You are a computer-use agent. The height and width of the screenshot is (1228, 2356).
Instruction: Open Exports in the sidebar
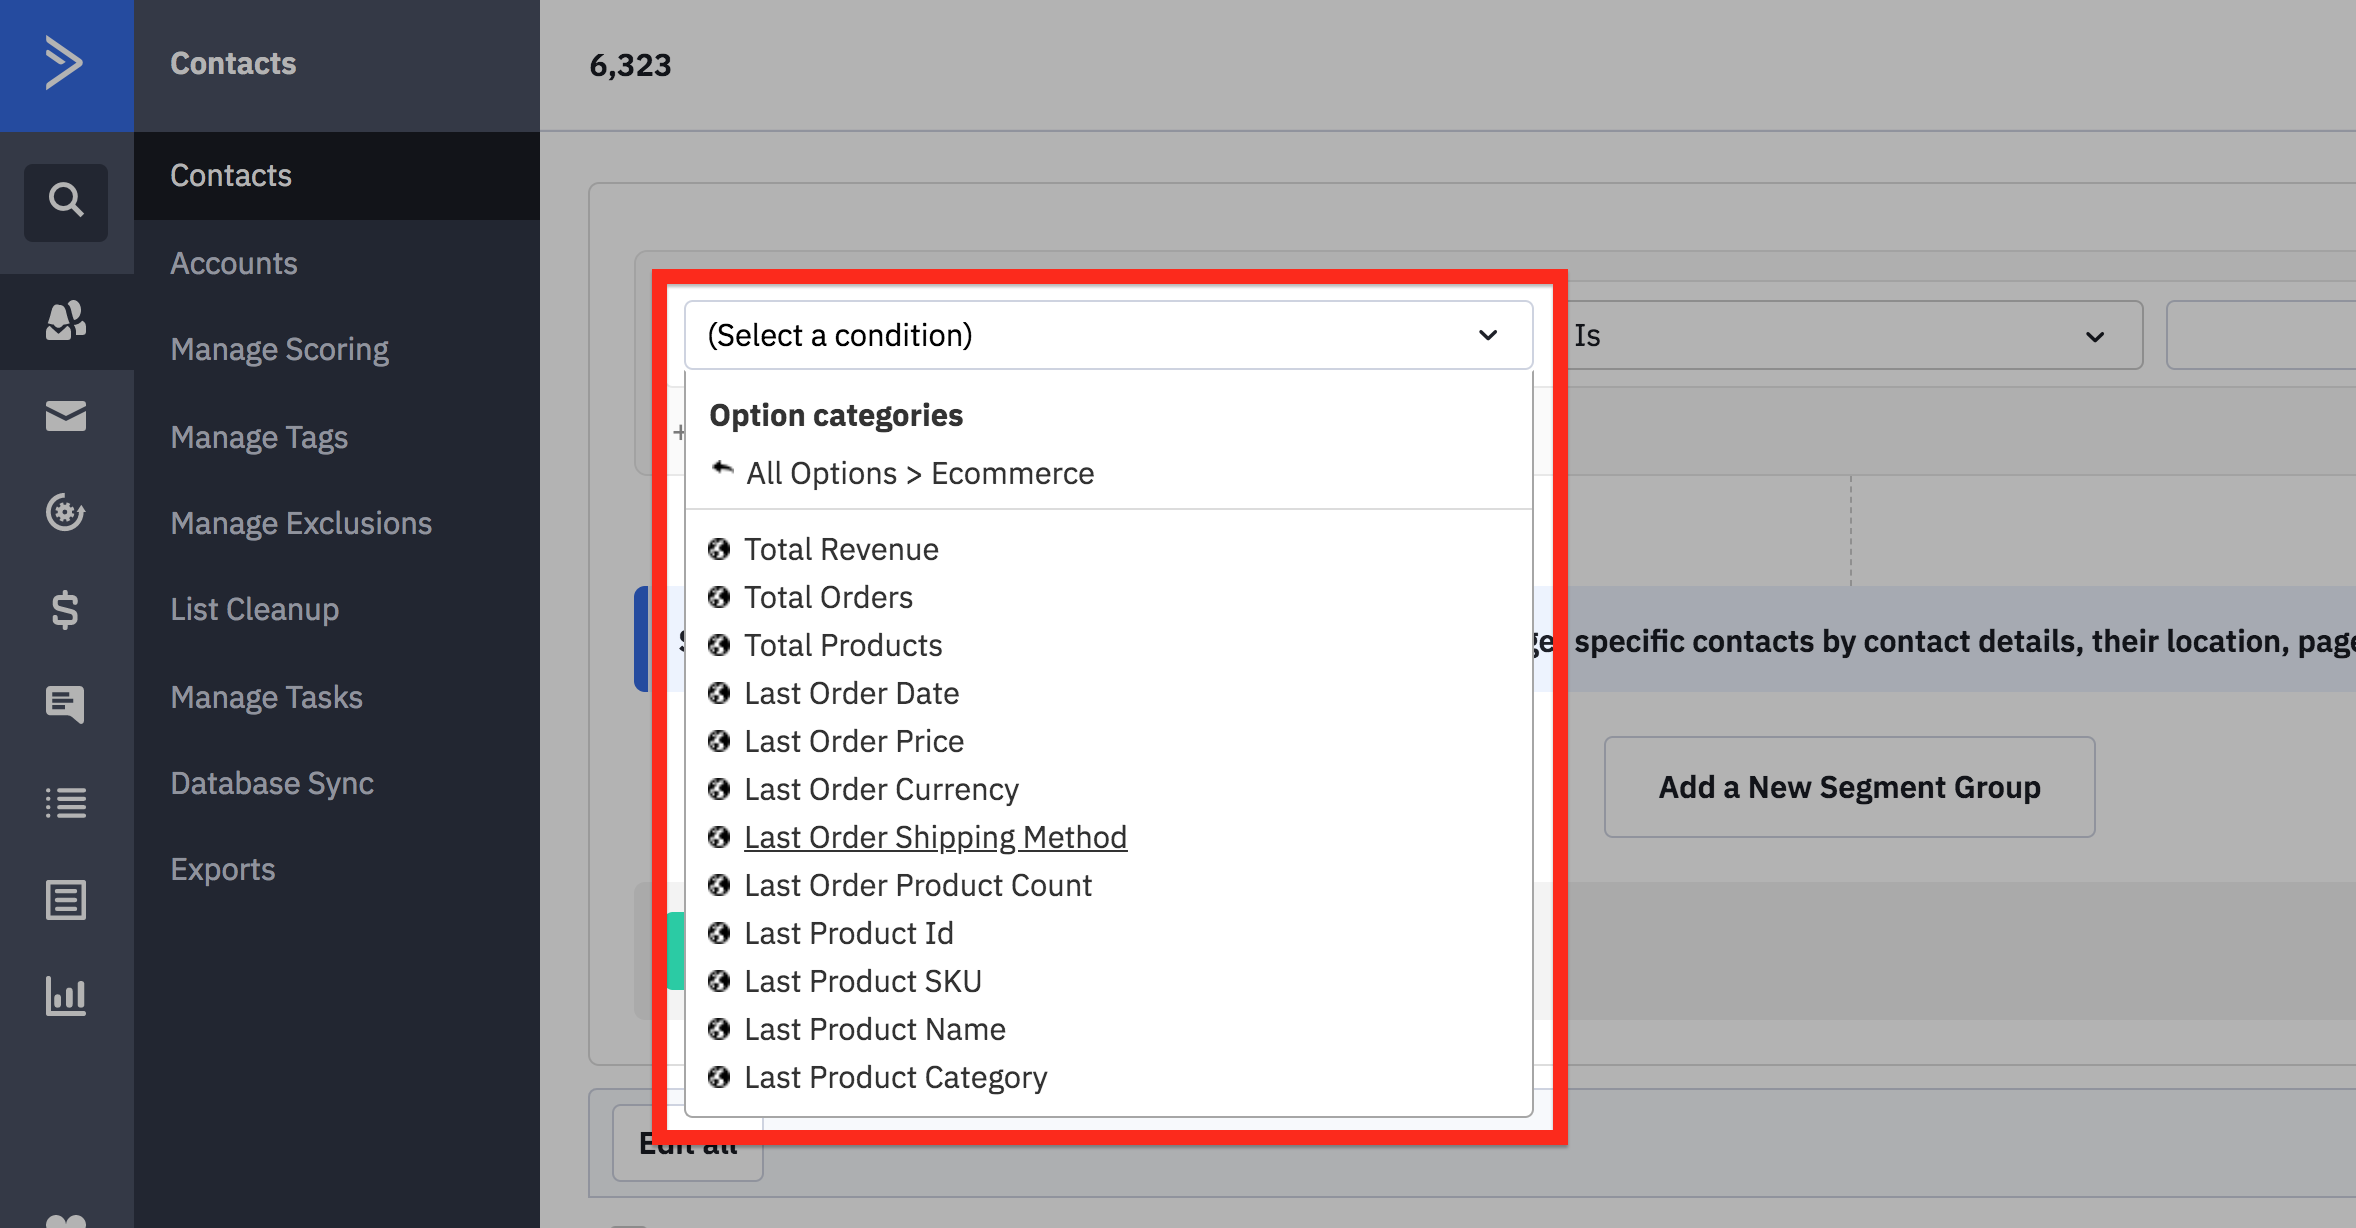[223, 869]
